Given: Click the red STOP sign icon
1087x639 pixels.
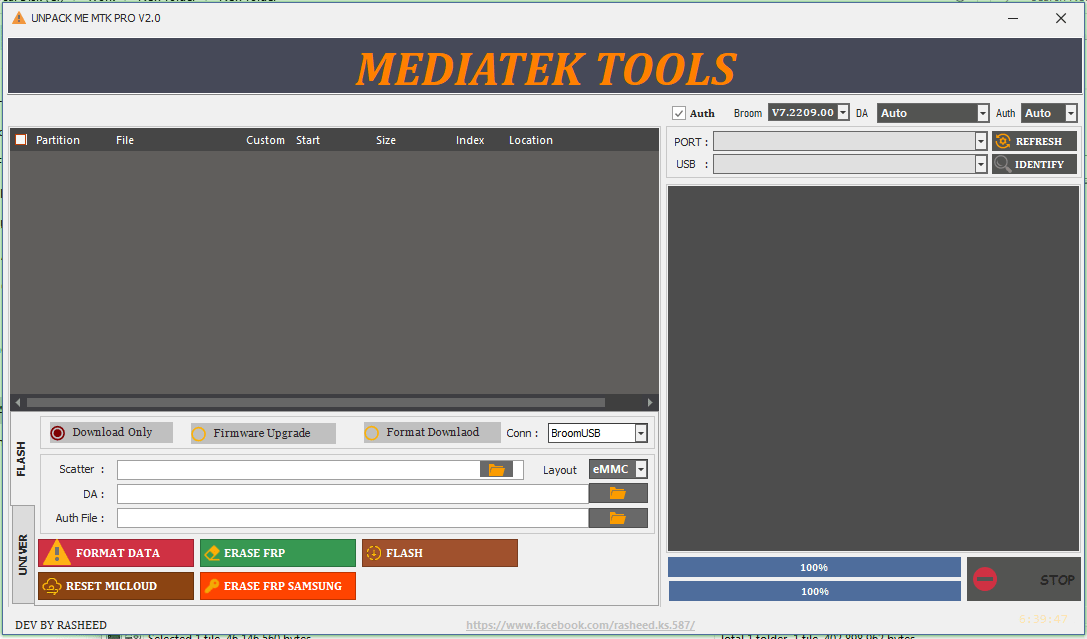Looking at the screenshot, I should pos(986,579).
